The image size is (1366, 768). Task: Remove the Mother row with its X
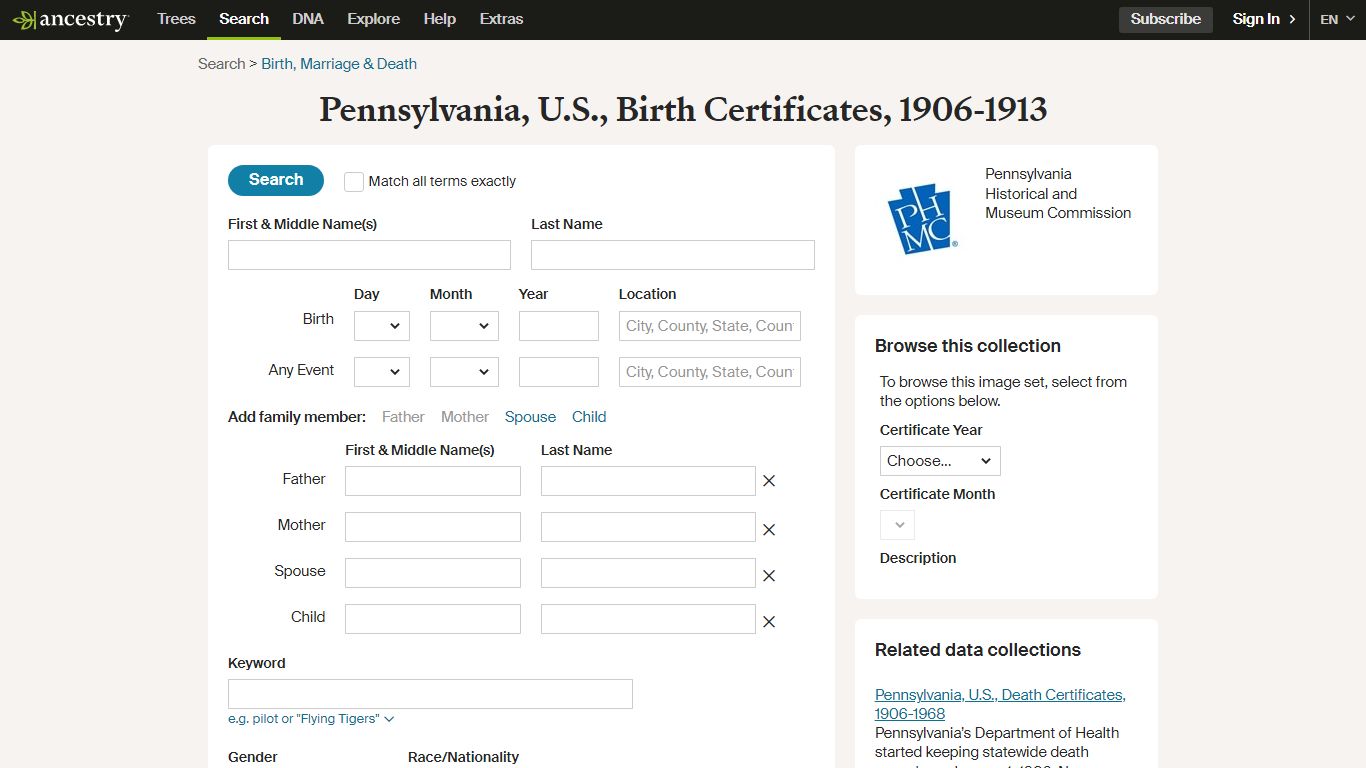click(x=769, y=530)
